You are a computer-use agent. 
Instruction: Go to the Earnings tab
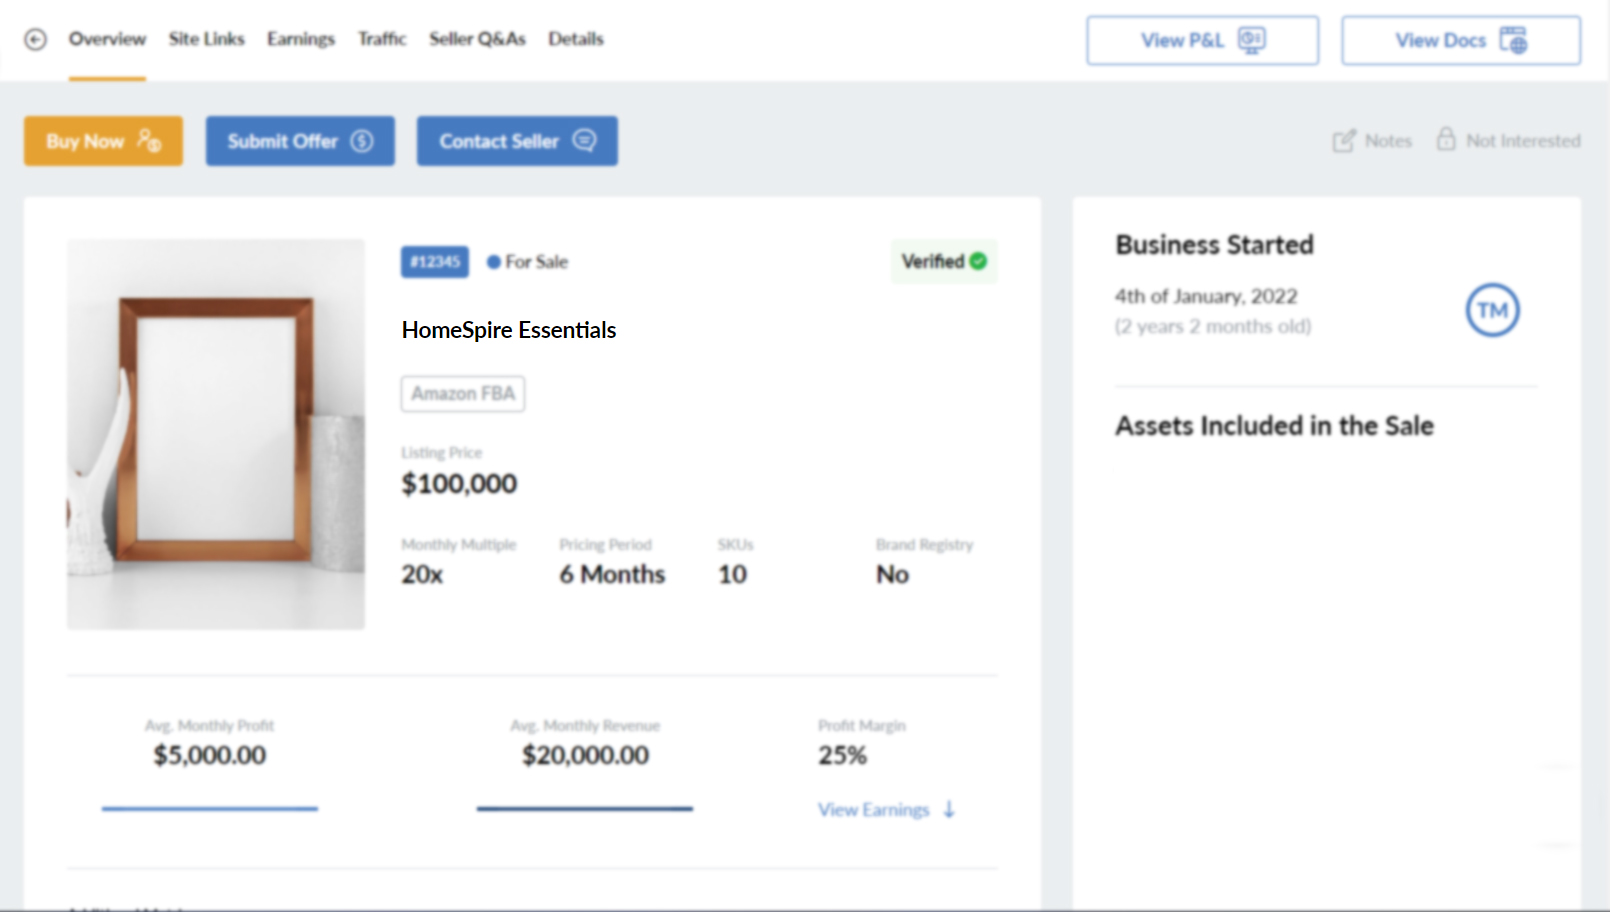click(x=300, y=39)
